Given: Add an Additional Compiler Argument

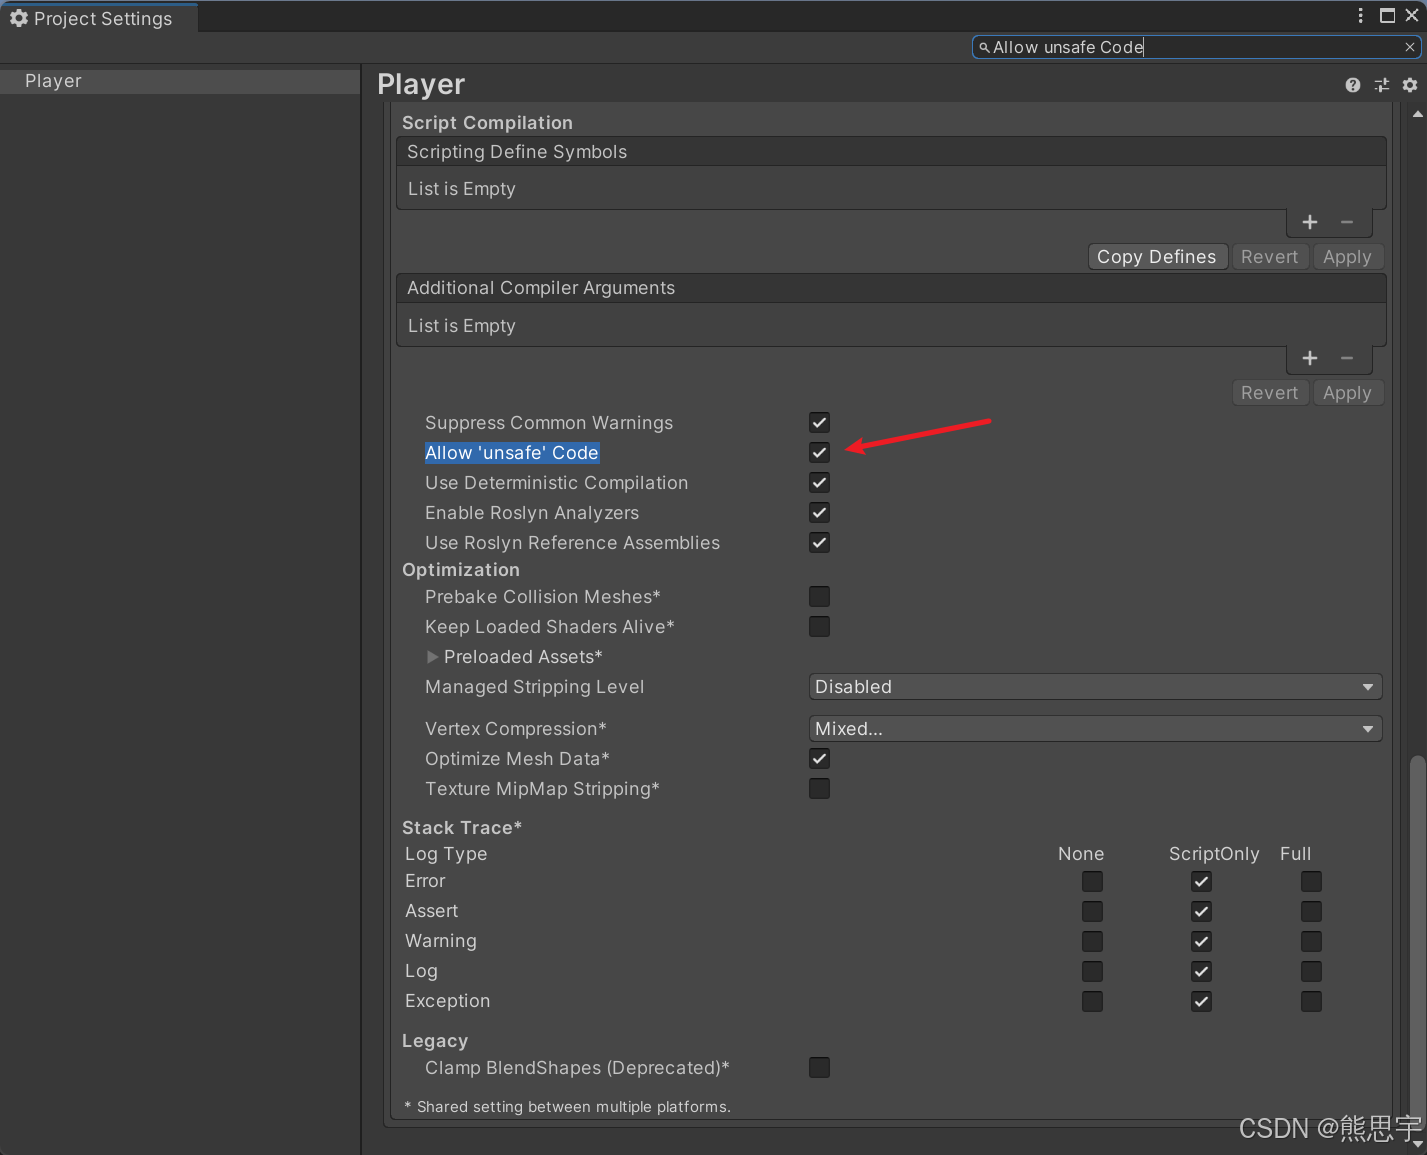Looking at the screenshot, I should (x=1310, y=358).
